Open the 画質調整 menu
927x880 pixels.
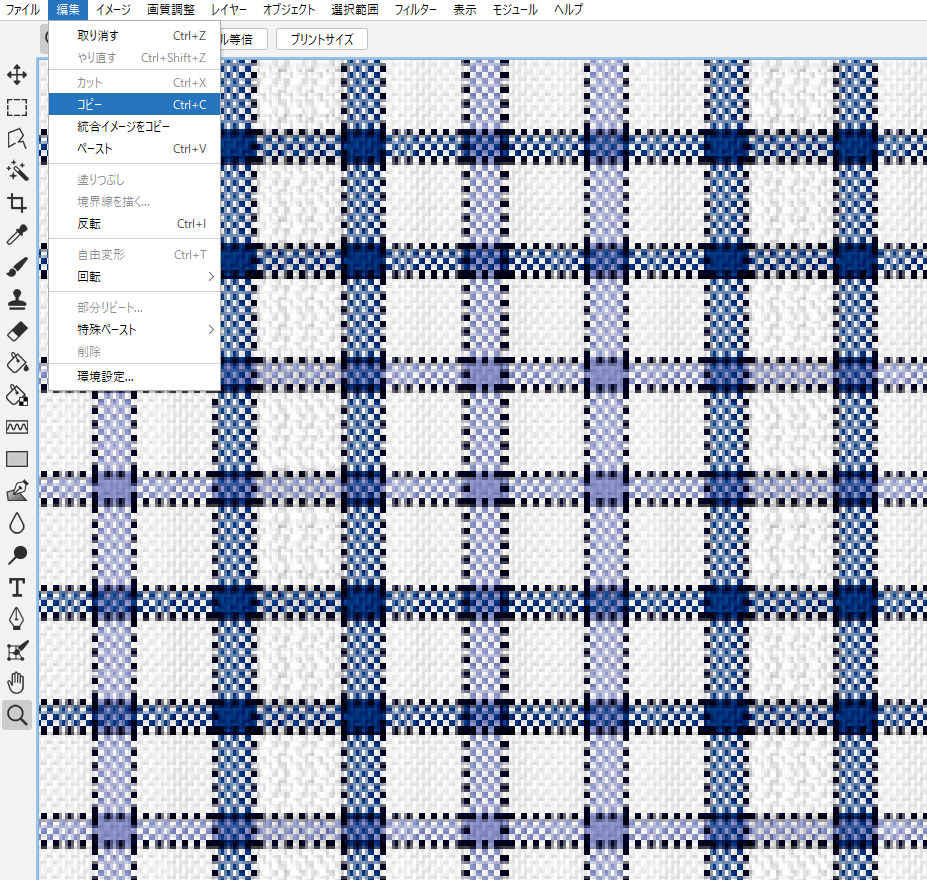[171, 9]
